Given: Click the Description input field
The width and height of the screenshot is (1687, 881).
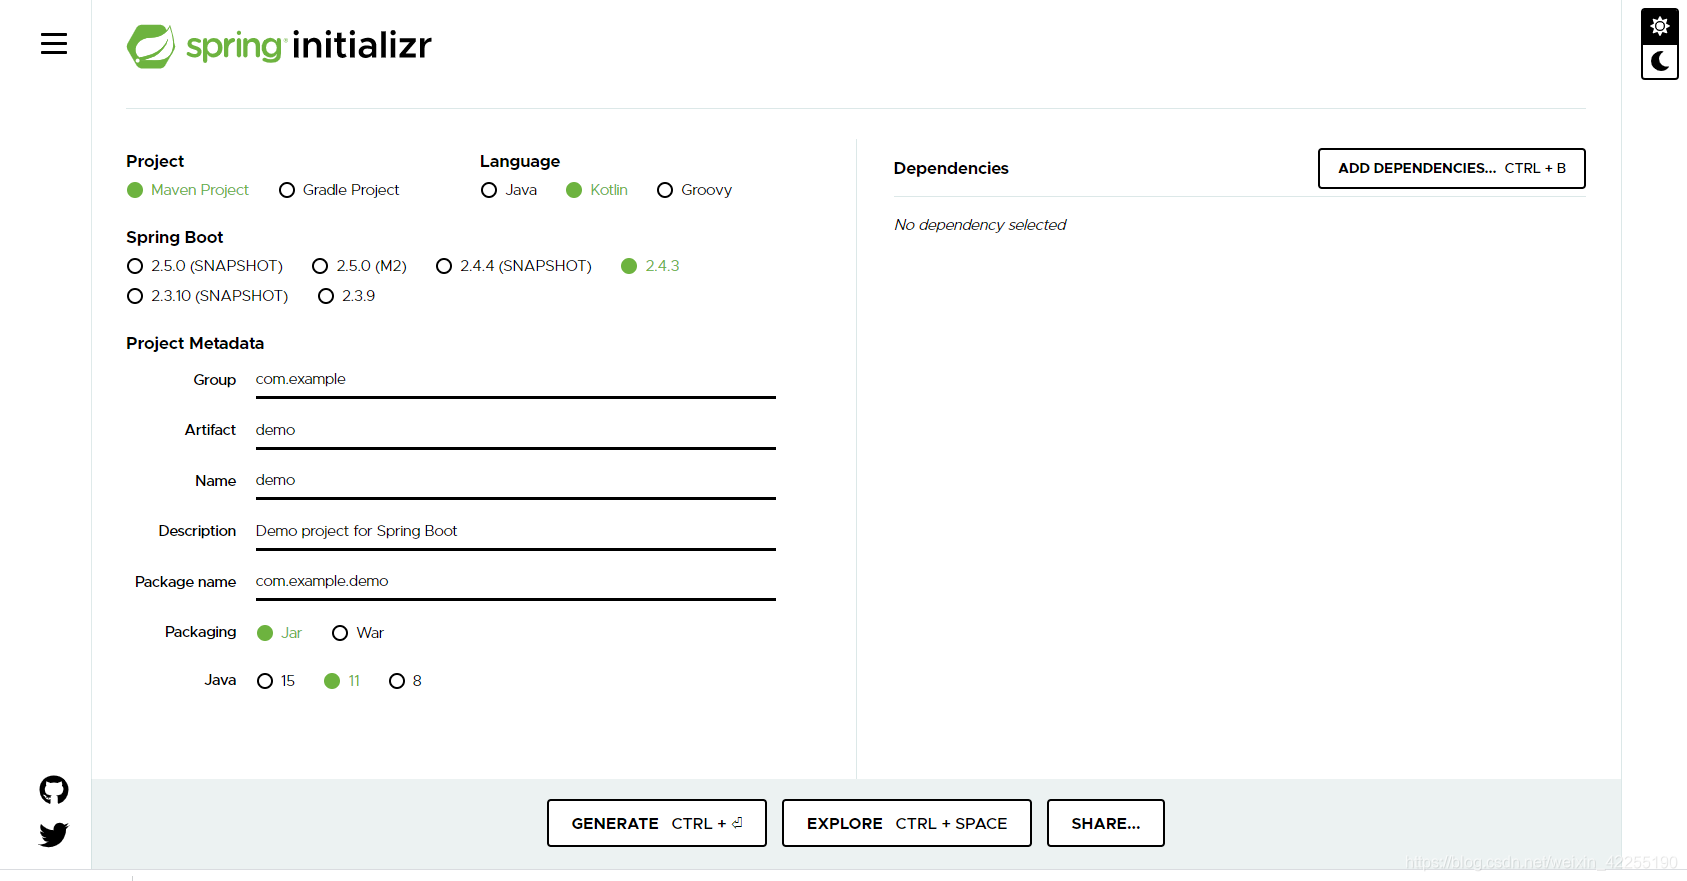Looking at the screenshot, I should 516,531.
